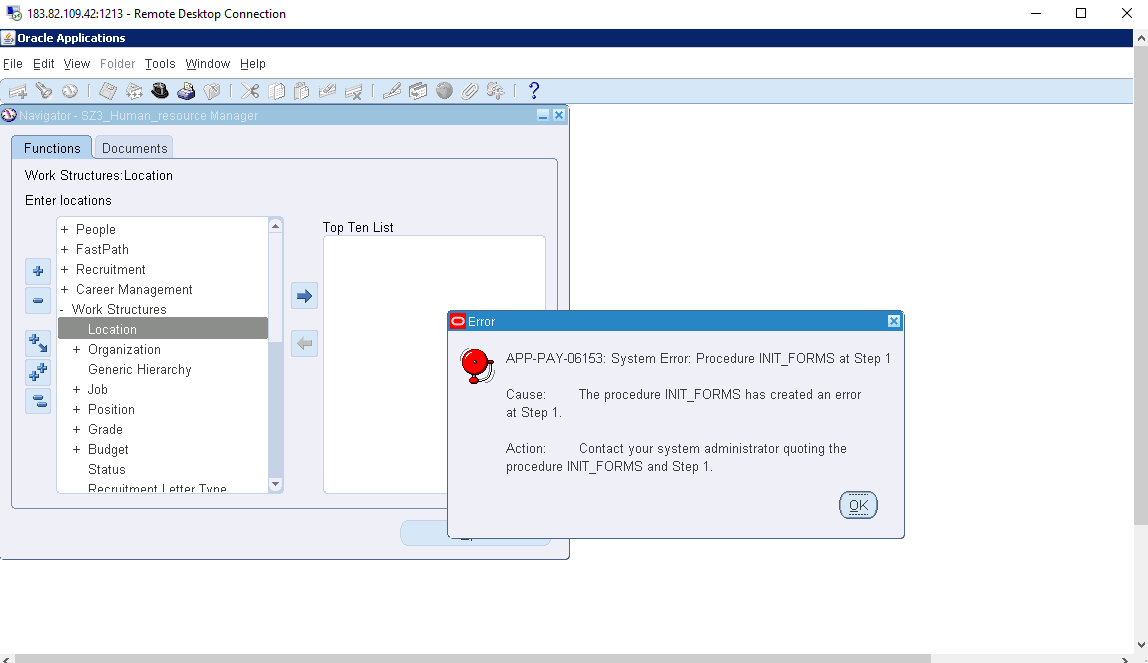The image size is (1148, 663).
Task: Click the Print toolbar icon
Action: (x=186, y=91)
